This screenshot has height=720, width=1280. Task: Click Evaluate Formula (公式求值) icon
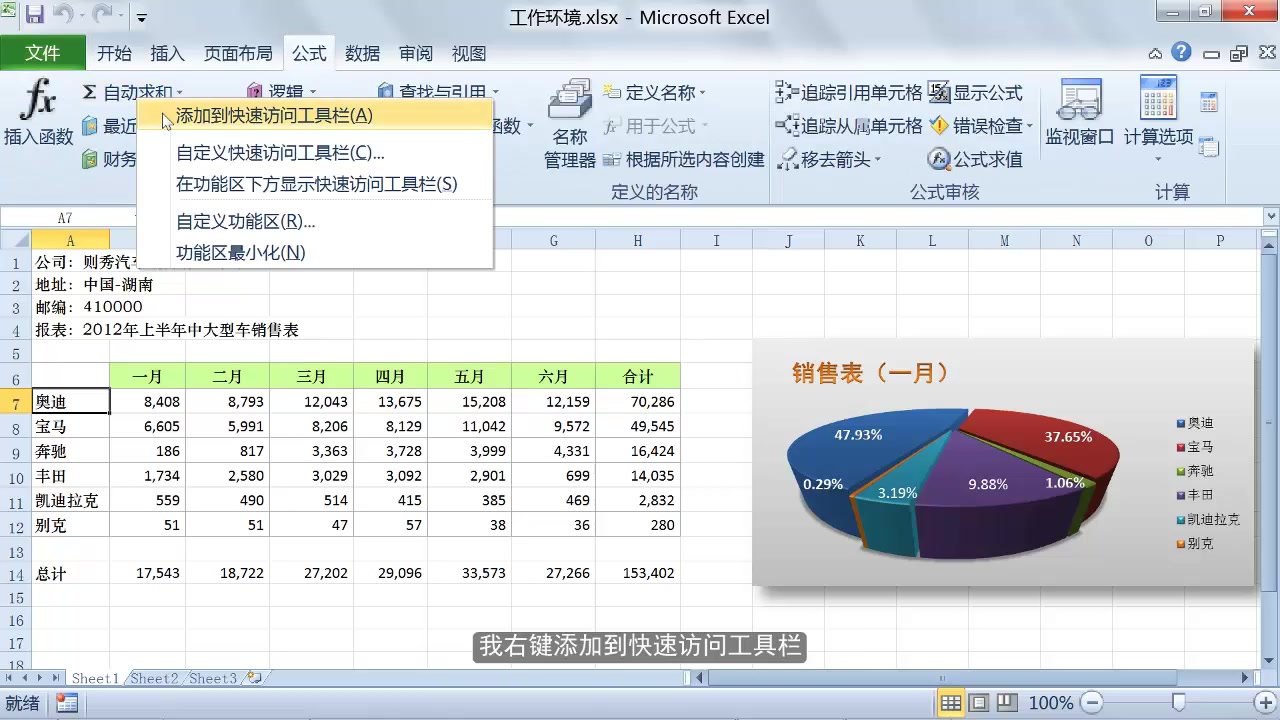938,159
